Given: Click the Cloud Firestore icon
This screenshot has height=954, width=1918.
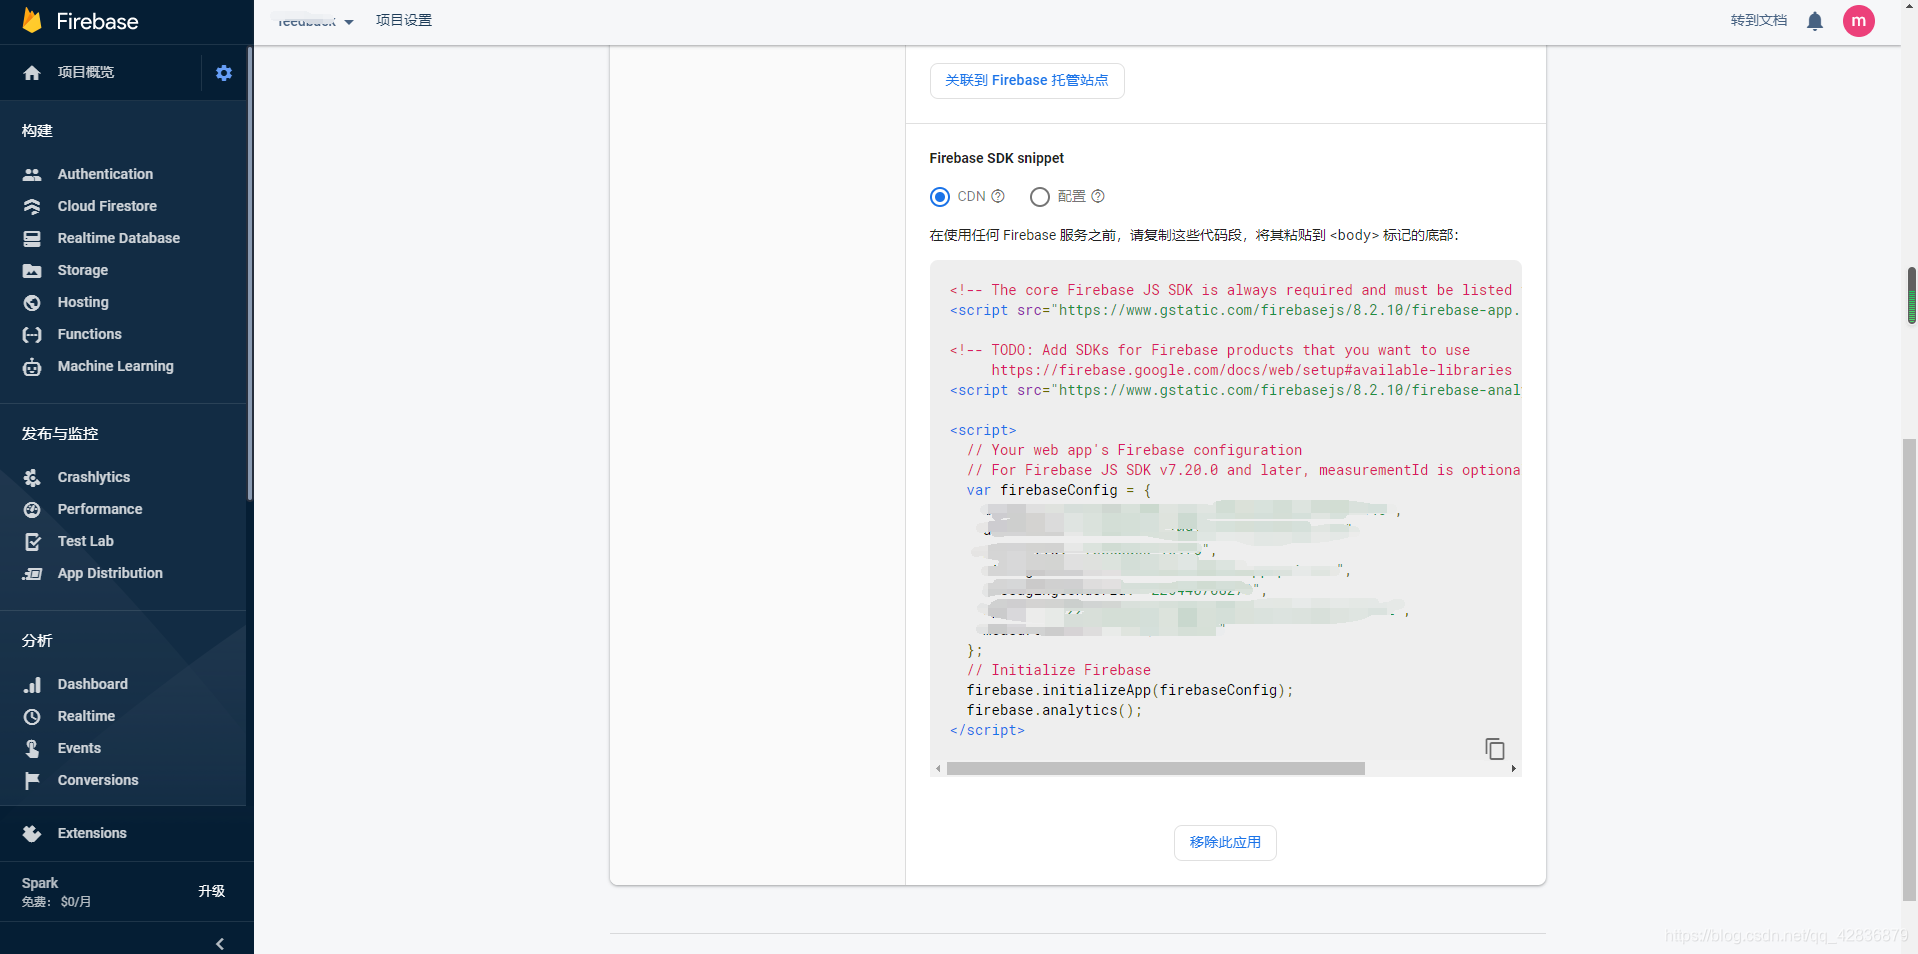Looking at the screenshot, I should click(32, 206).
